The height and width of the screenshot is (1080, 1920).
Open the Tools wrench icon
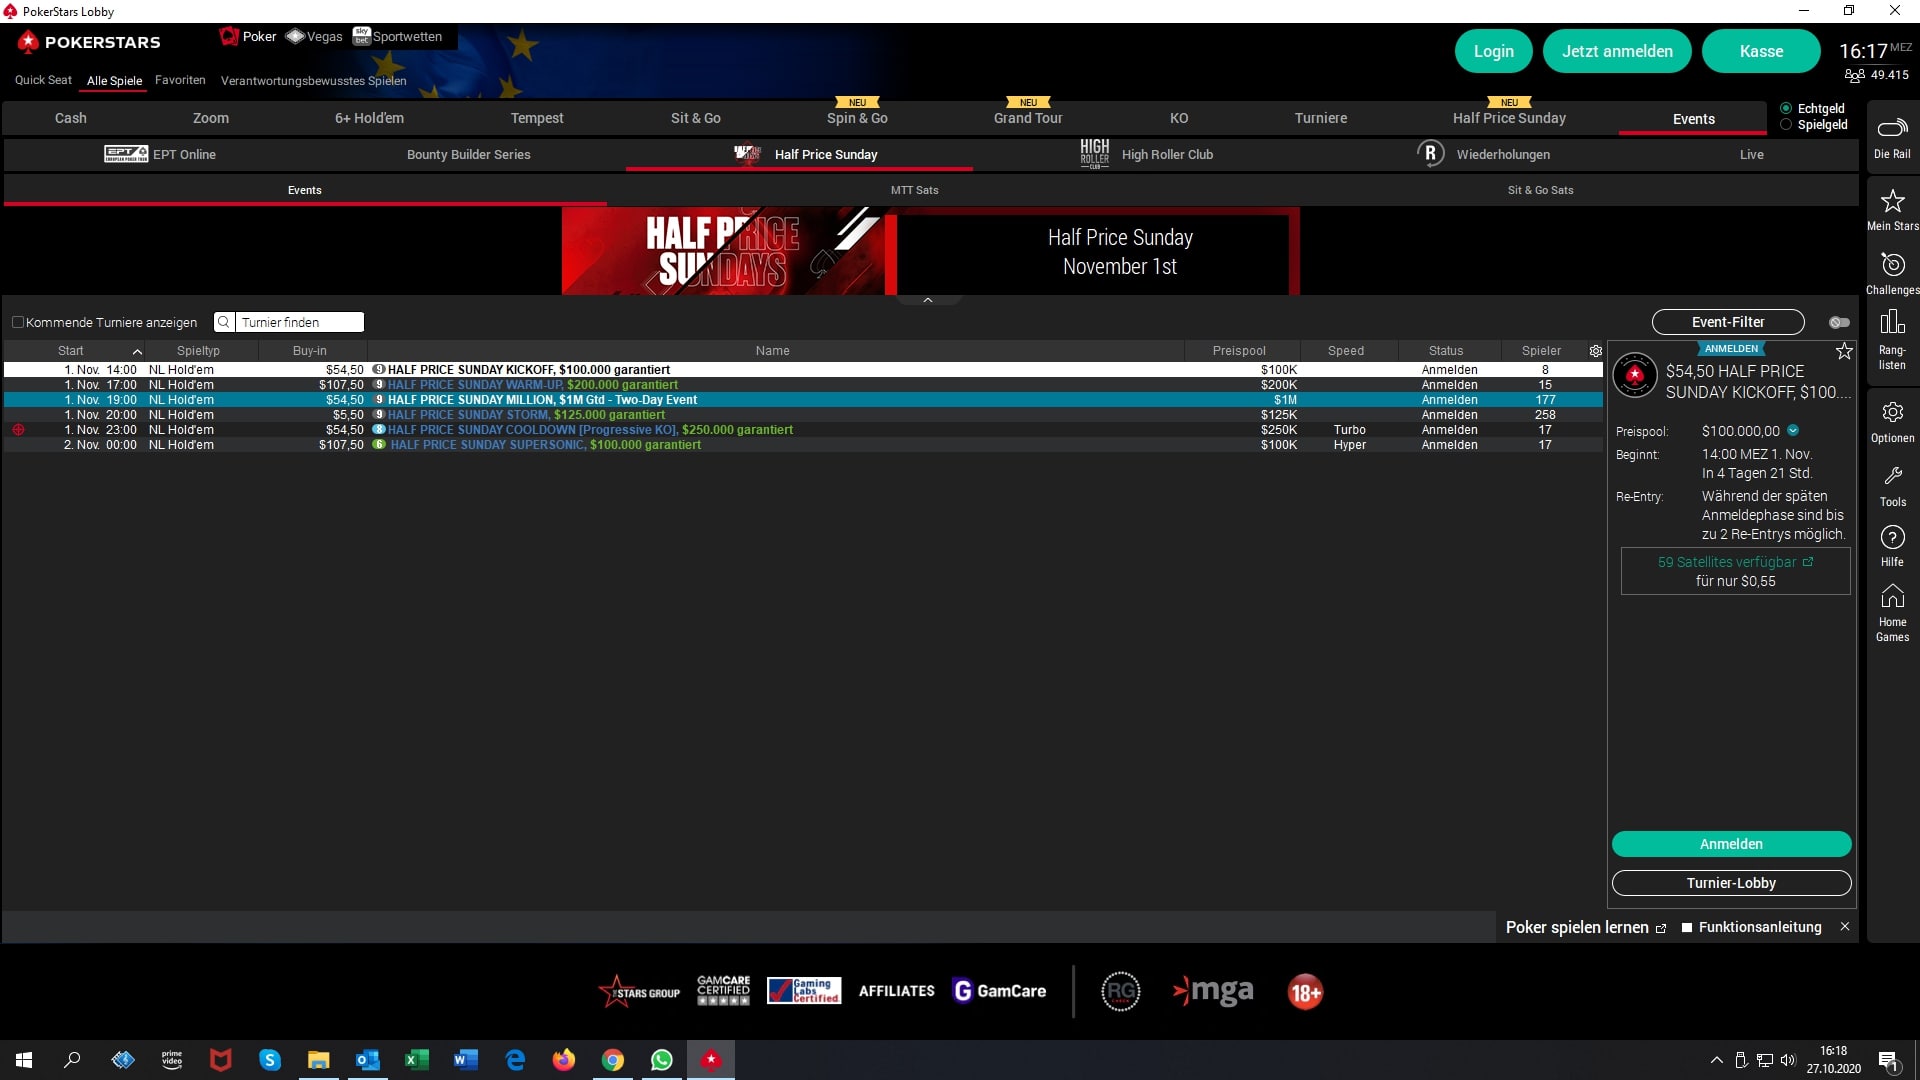[1892, 477]
